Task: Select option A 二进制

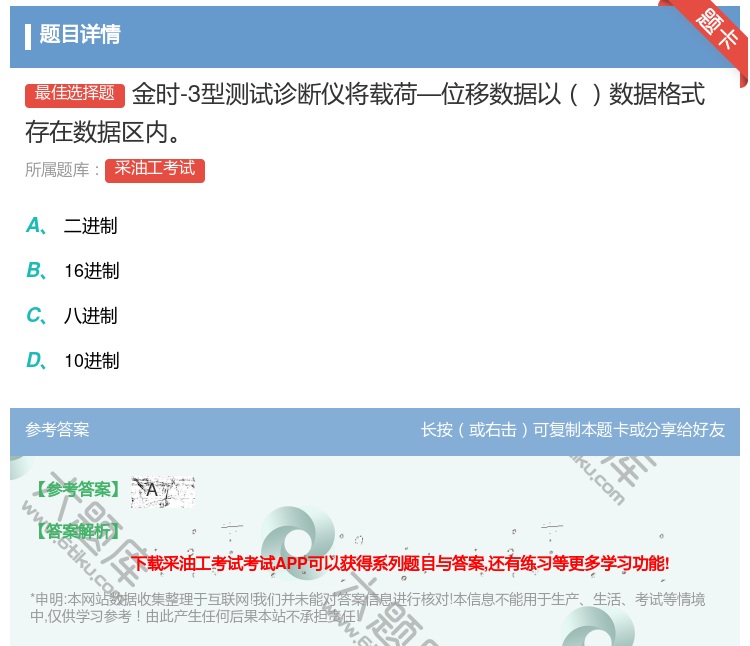Action: click(72, 225)
